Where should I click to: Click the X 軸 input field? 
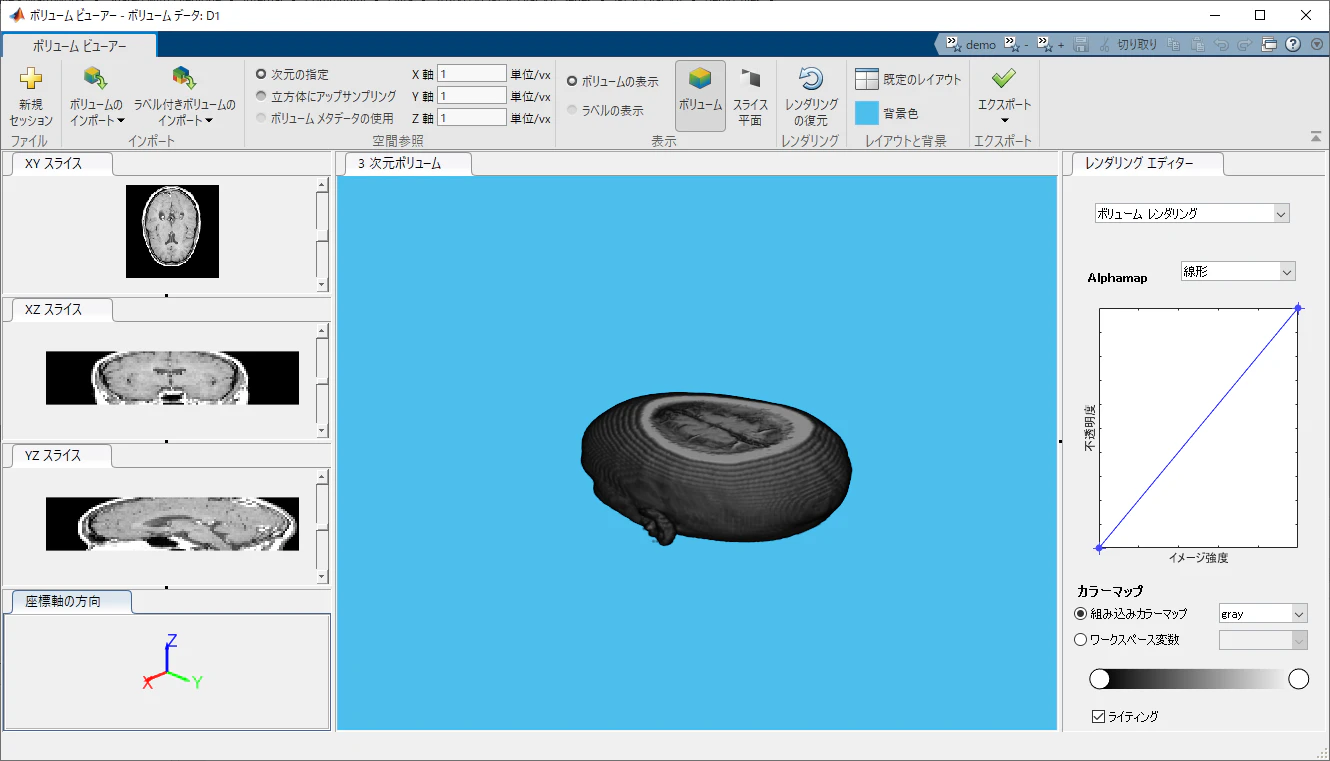[x=472, y=74]
